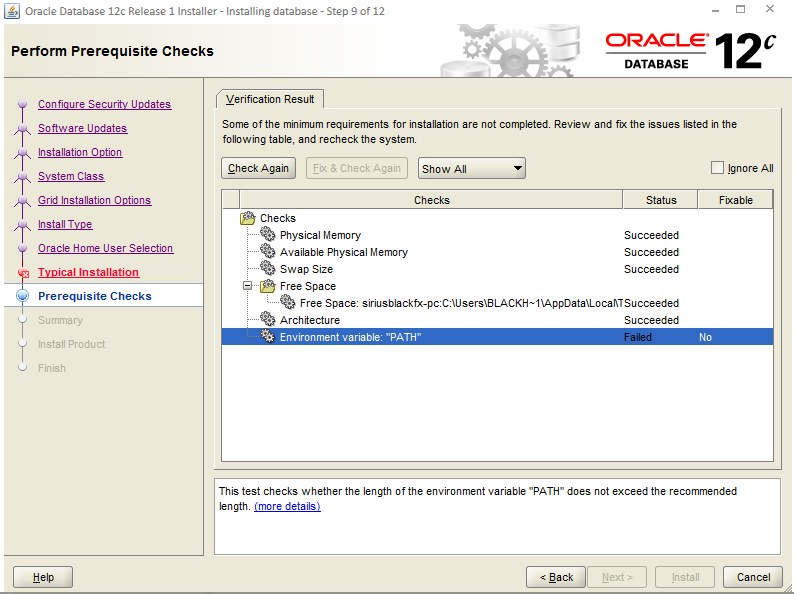The width and height of the screenshot is (794, 594).
Task: Select the Environment variable PATH row
Action: click(x=497, y=337)
